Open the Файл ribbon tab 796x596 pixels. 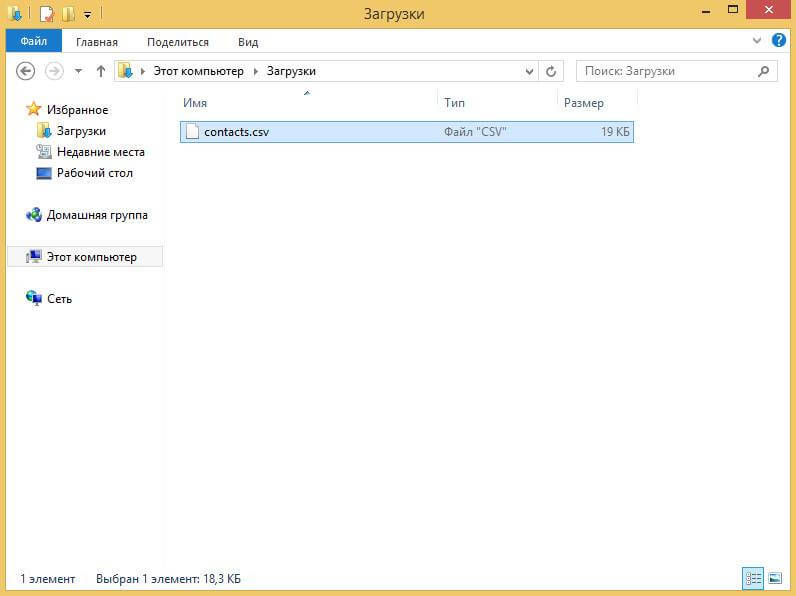[x=34, y=41]
